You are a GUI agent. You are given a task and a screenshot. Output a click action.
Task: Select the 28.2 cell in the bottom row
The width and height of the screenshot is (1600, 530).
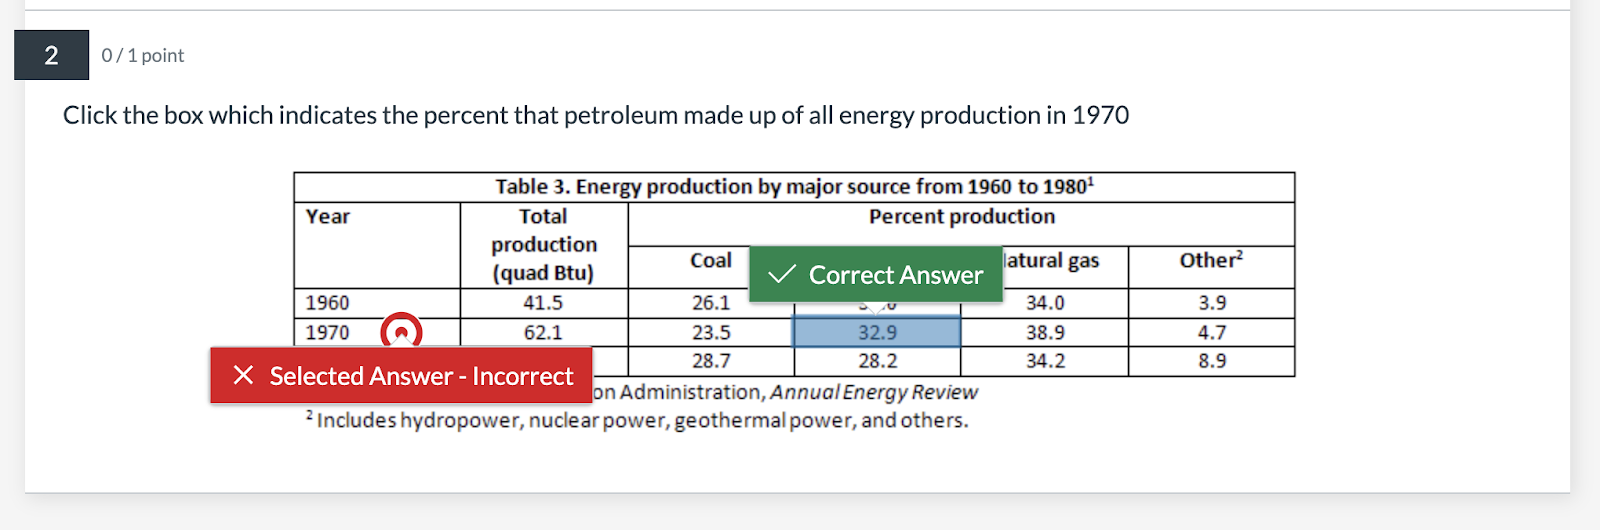point(877,361)
